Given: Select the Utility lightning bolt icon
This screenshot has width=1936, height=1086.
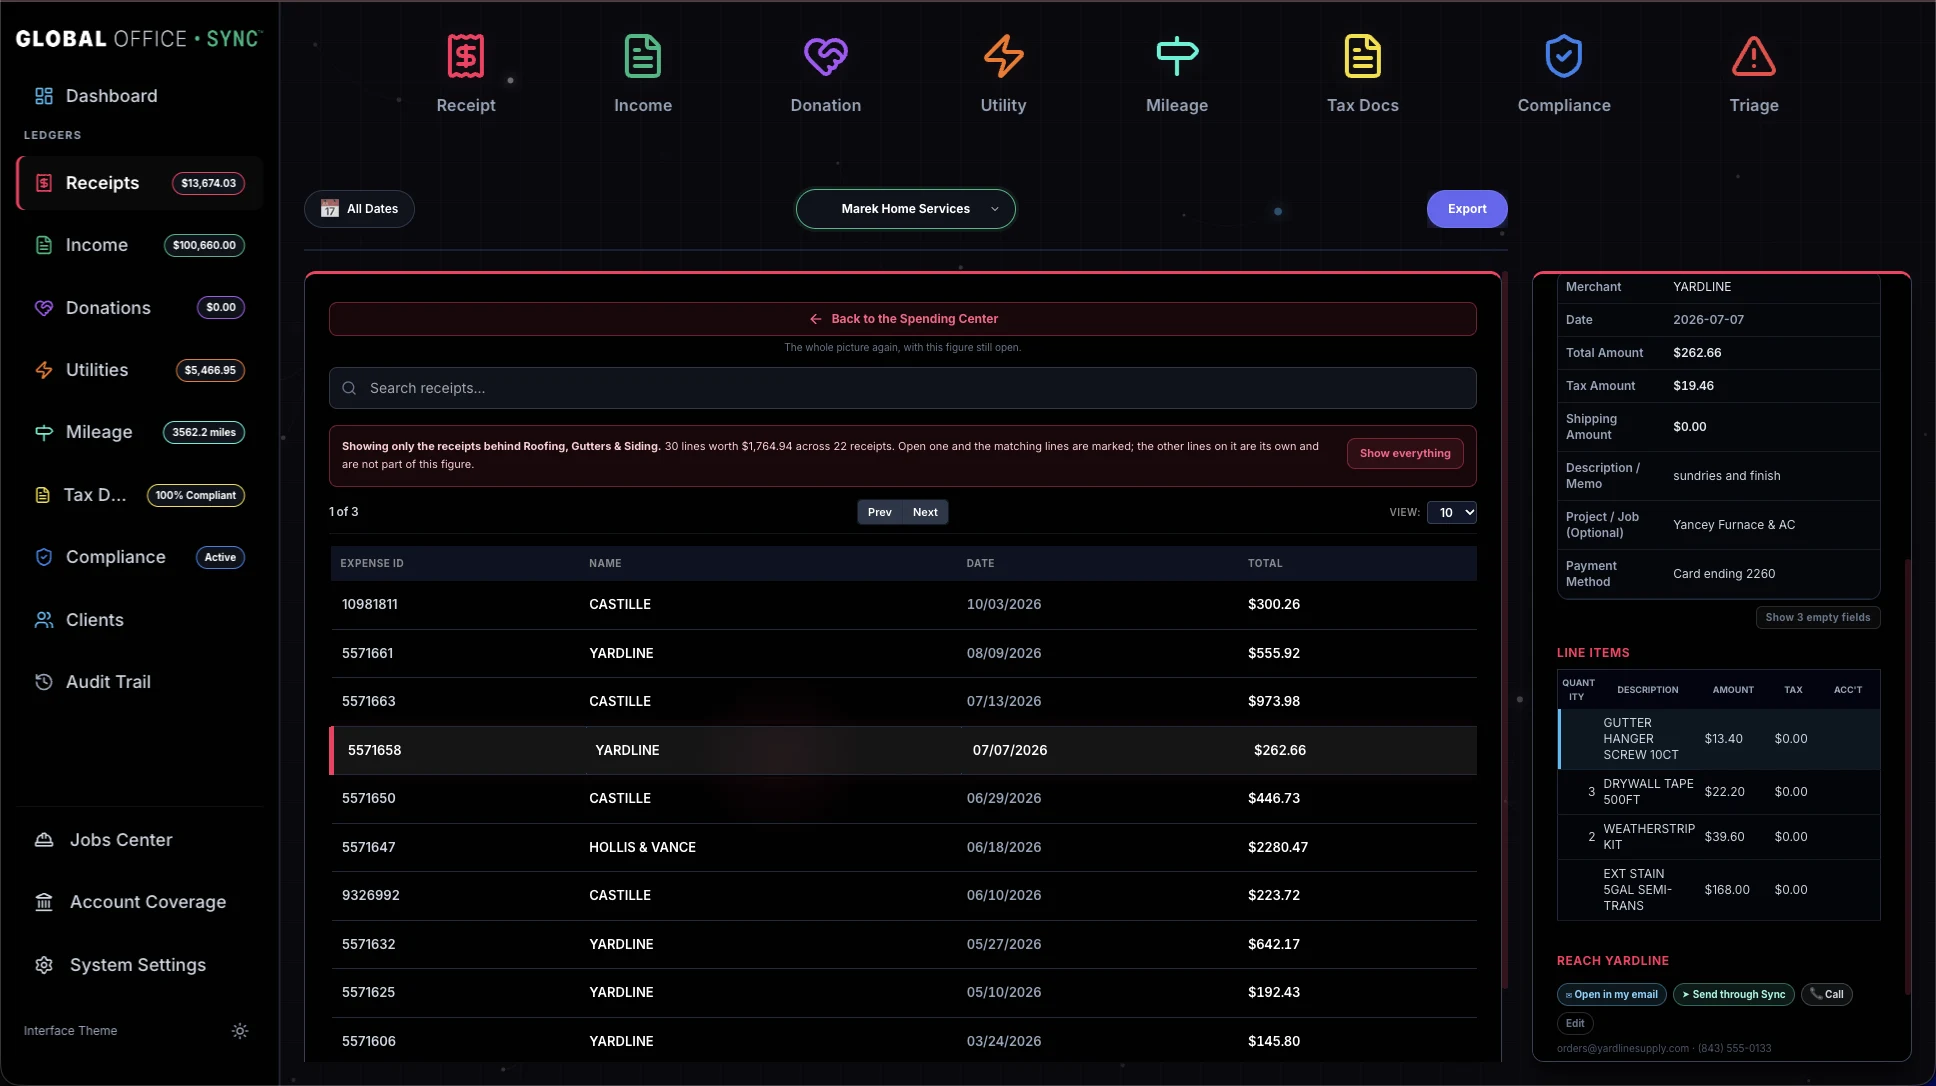Looking at the screenshot, I should tap(1003, 56).
